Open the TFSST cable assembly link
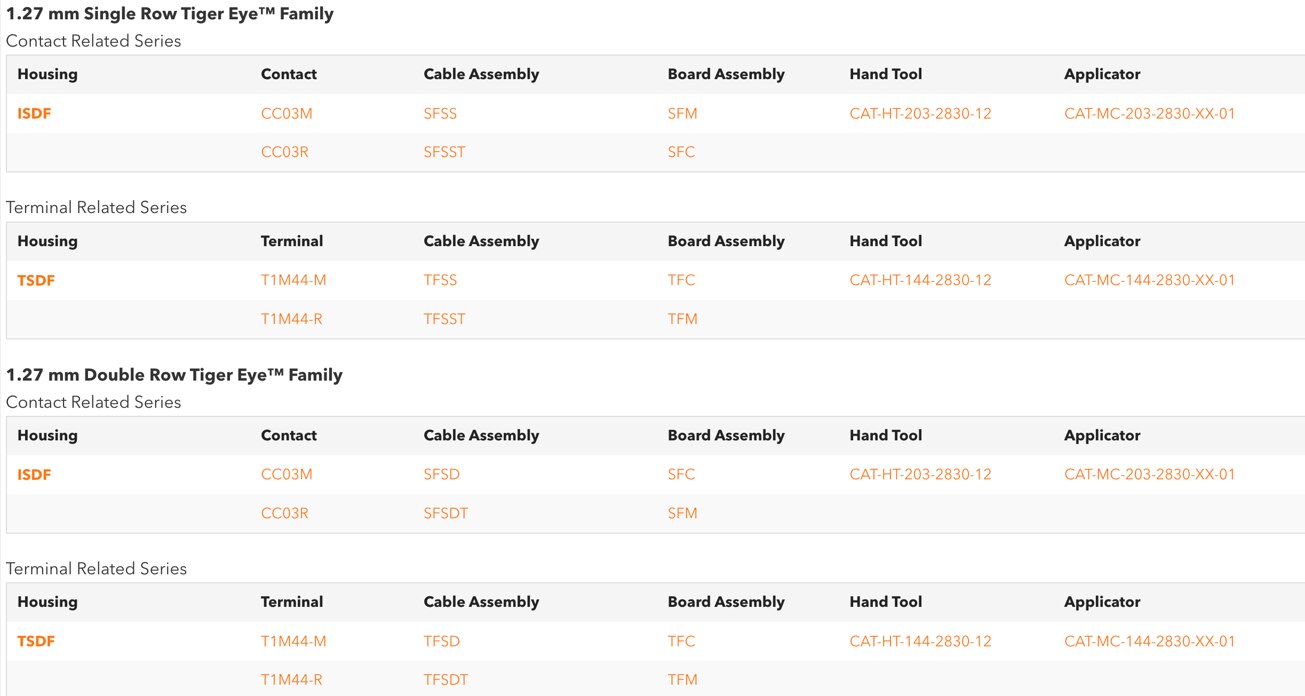Screen dimensions: 1305x696 click(x=445, y=319)
